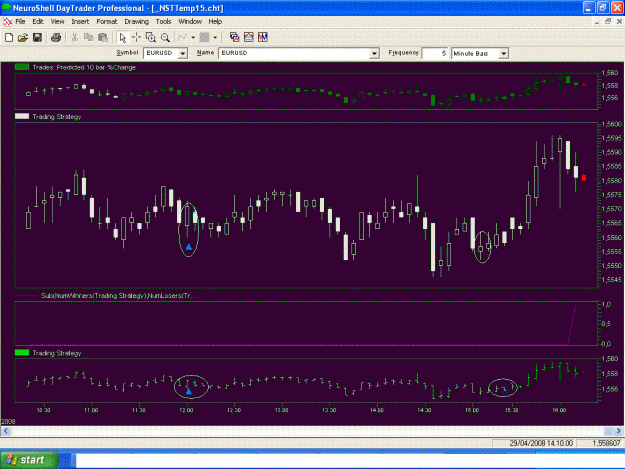Click the red last candle in the main chart
625x469 pixels.
584,178
